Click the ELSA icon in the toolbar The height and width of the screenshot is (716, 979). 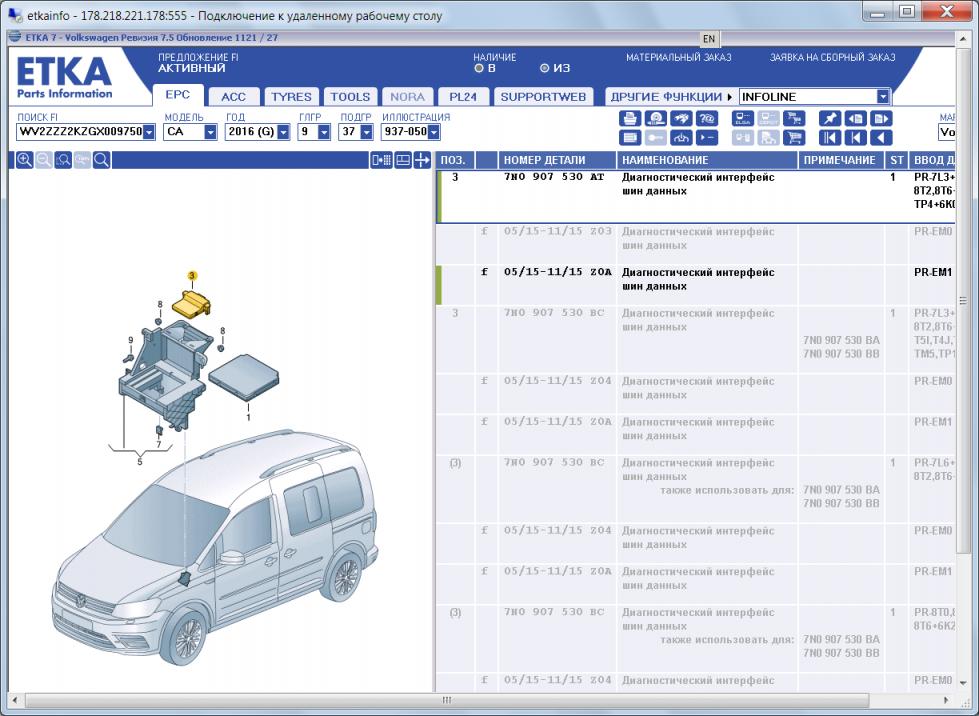pyautogui.click(x=742, y=119)
